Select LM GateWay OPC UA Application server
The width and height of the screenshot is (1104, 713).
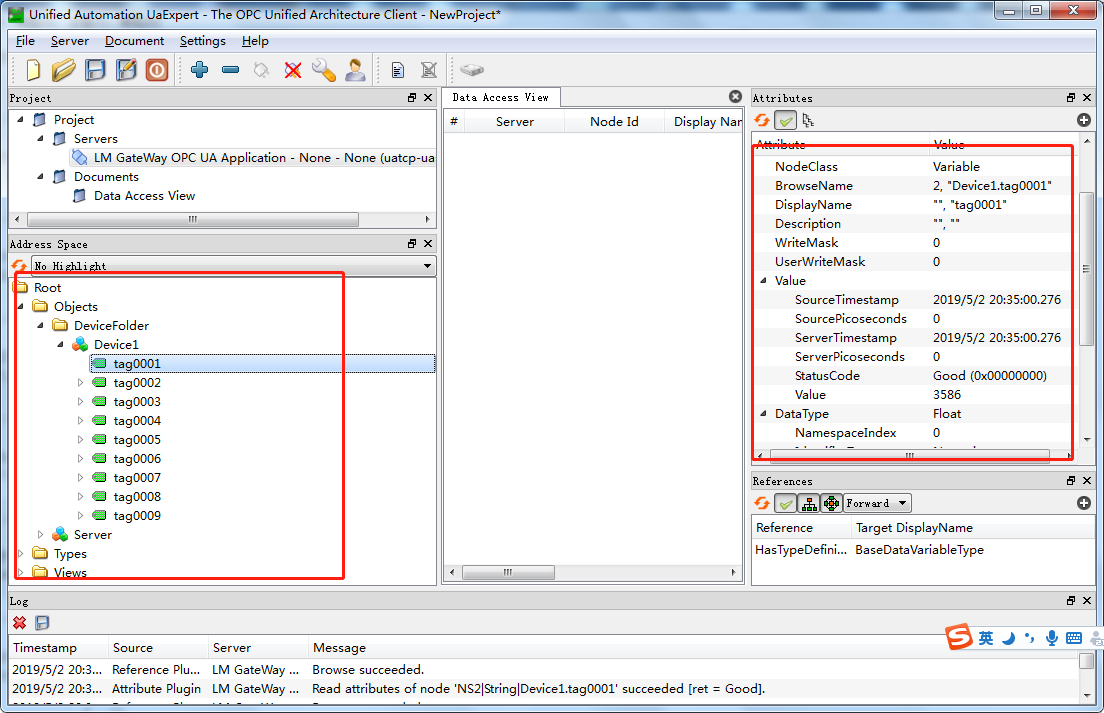tap(264, 158)
